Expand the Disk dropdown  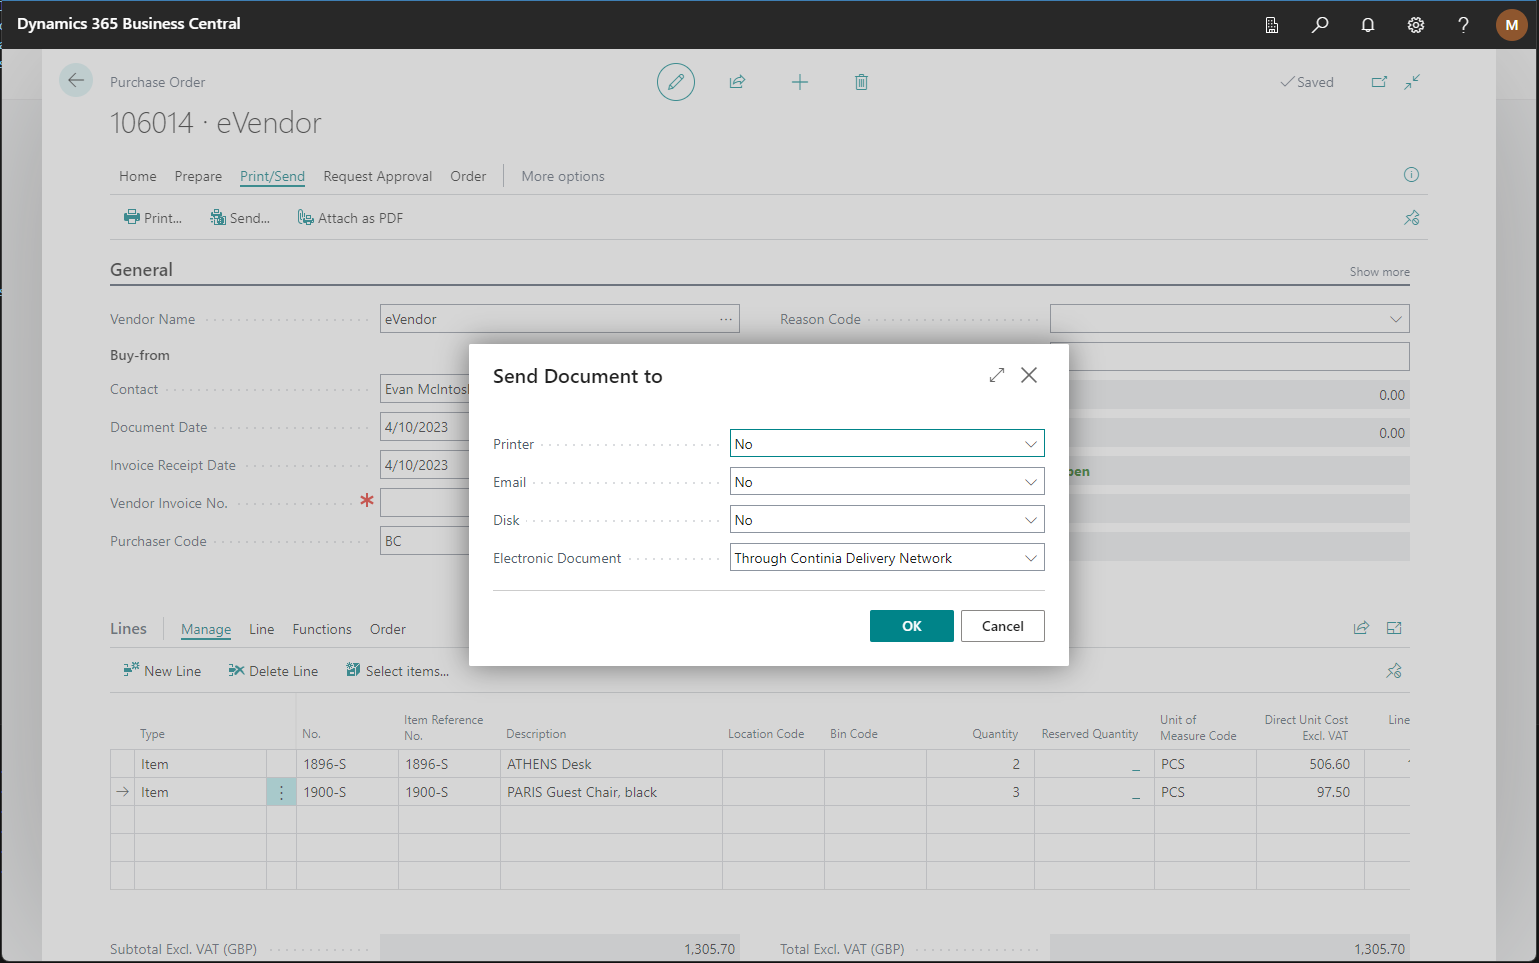point(886,520)
